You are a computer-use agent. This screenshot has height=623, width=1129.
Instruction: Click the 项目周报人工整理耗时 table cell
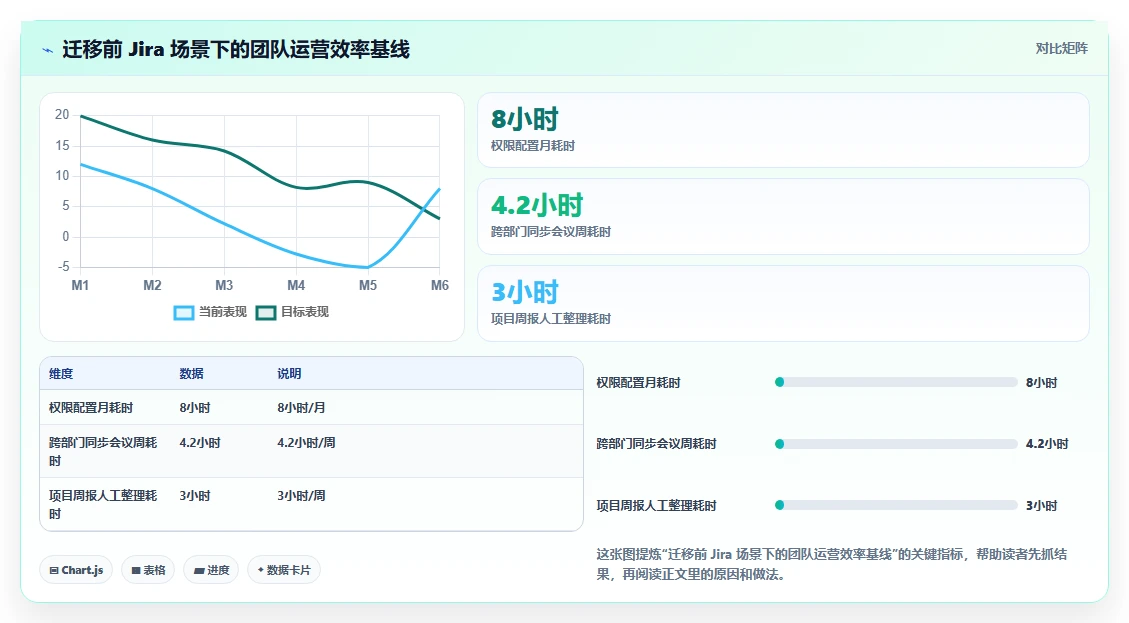click(103, 505)
